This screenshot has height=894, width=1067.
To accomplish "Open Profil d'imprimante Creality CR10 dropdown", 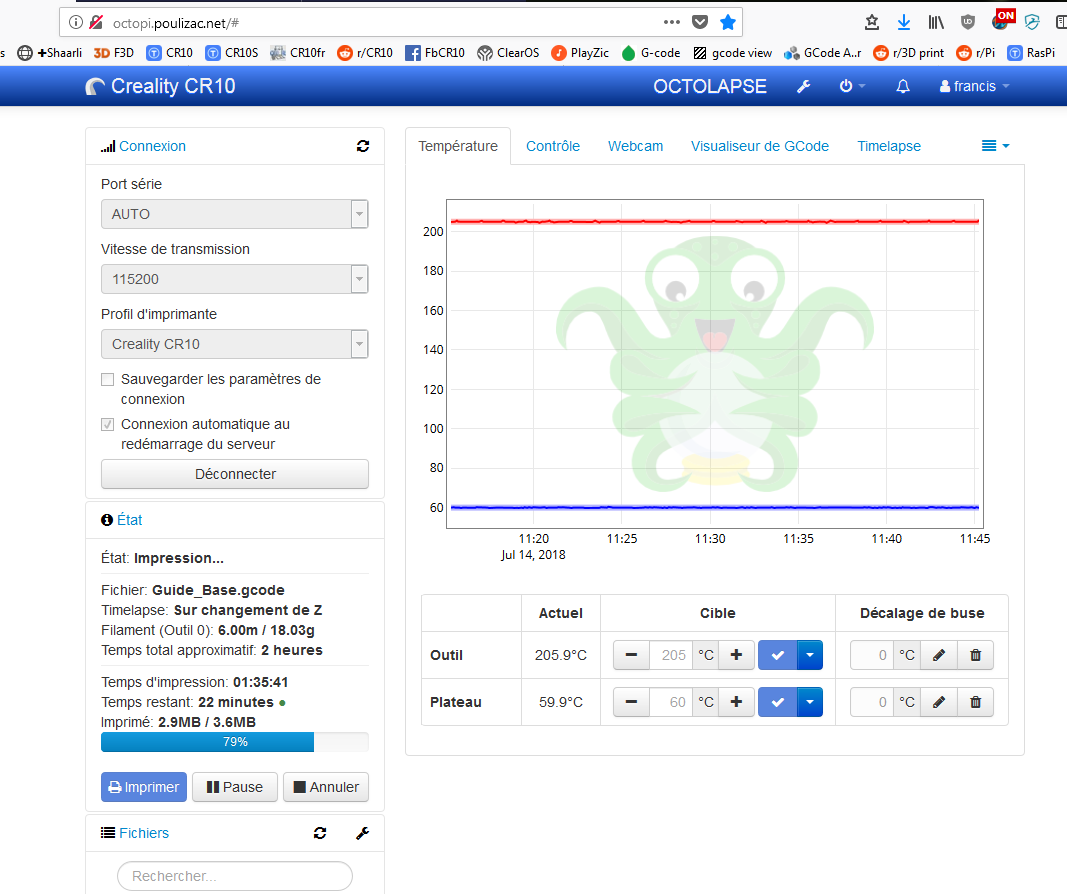I will pyautogui.click(x=235, y=344).
